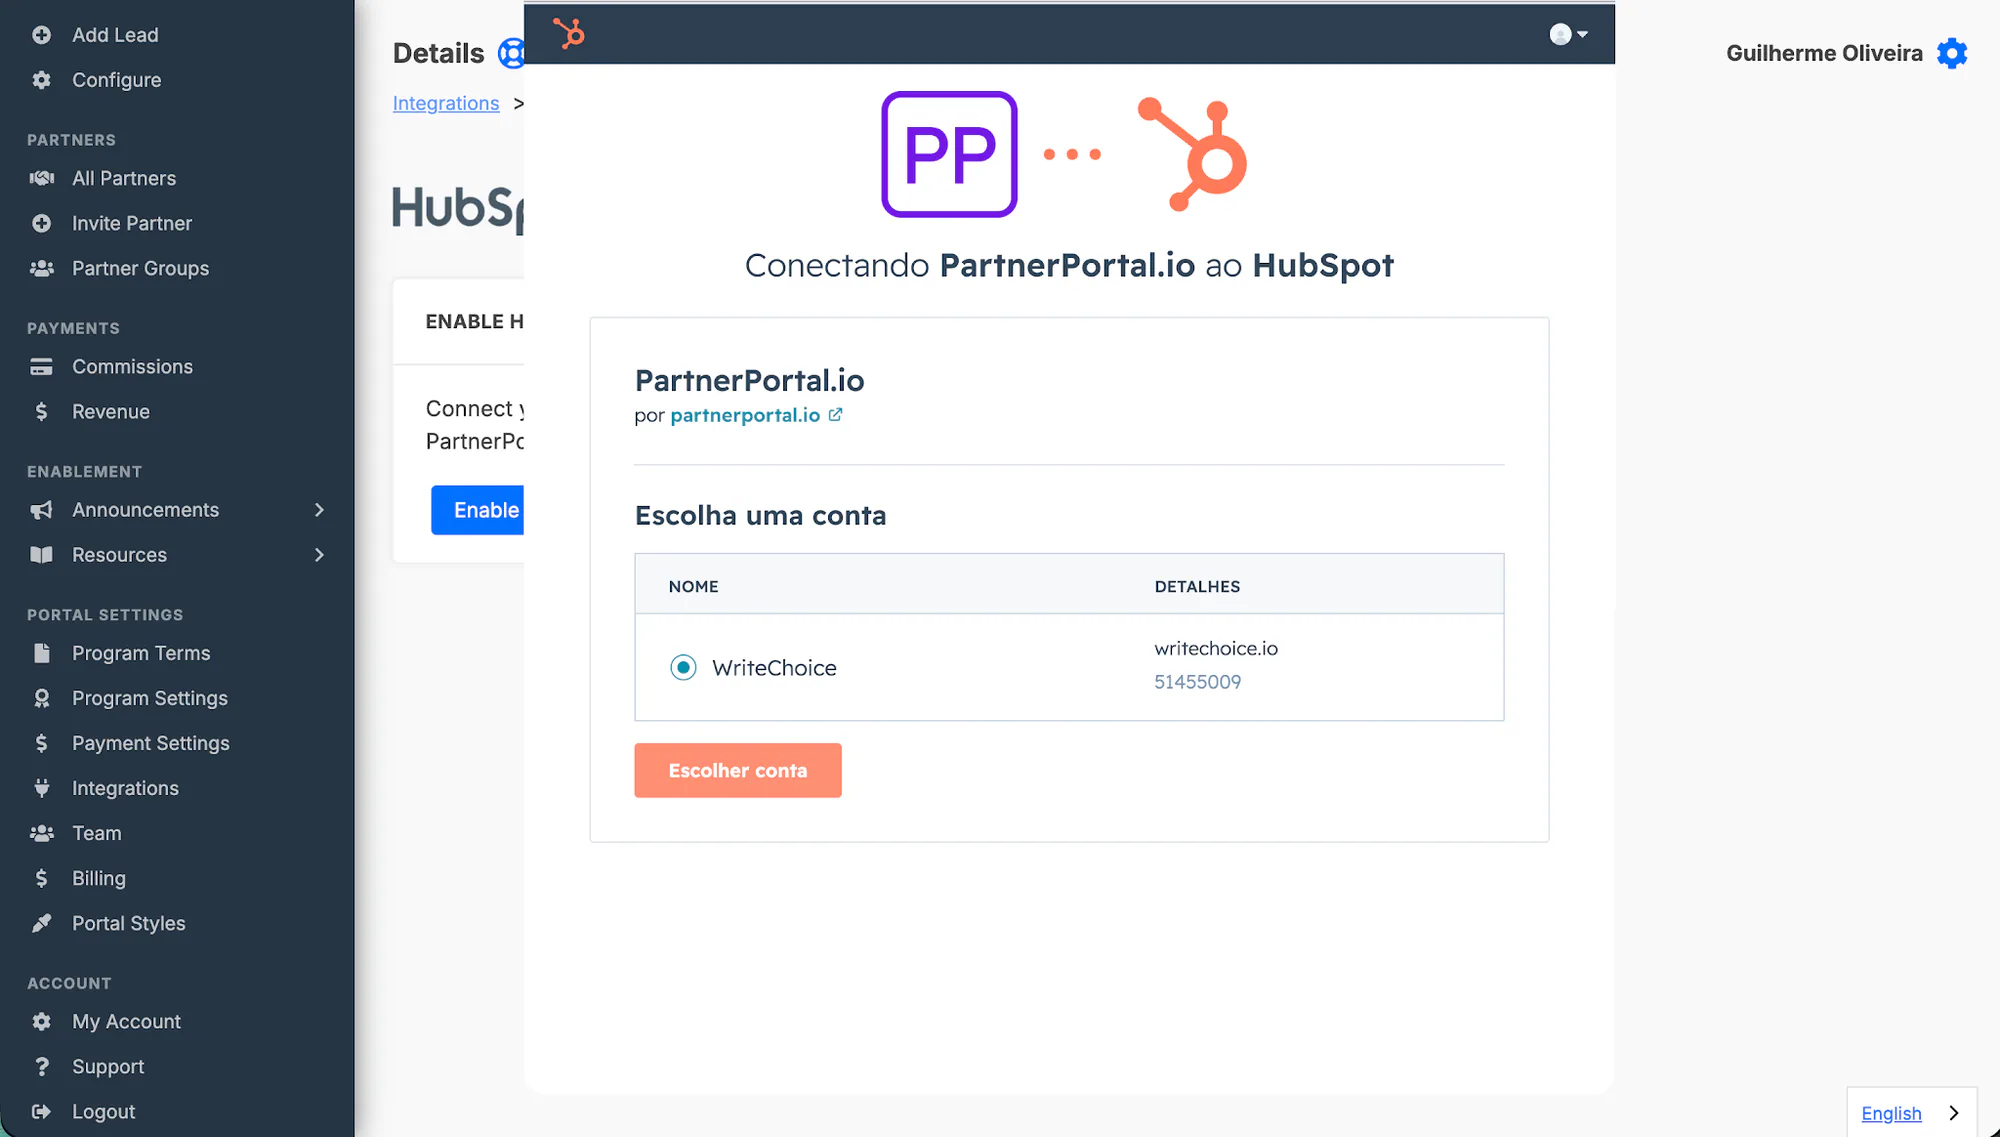Click the Billing dollar icon
The height and width of the screenshot is (1137, 2000).
click(41, 878)
